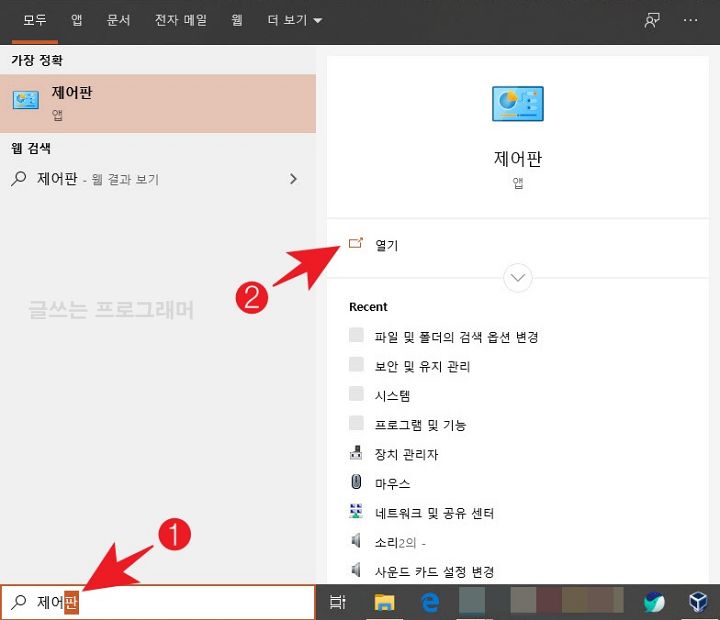Open 파일 및 폴더의 검색 옵션 변경

[x=456, y=337]
